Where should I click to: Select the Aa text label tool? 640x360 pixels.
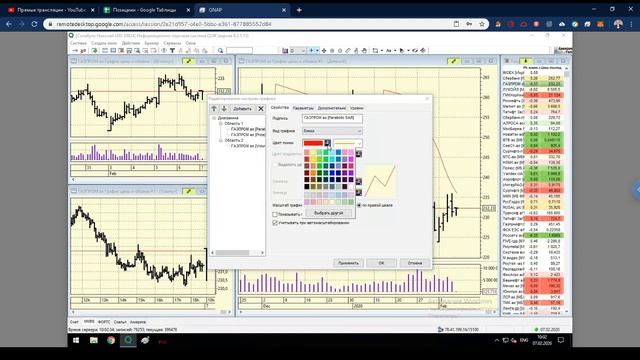[x=389, y=51]
